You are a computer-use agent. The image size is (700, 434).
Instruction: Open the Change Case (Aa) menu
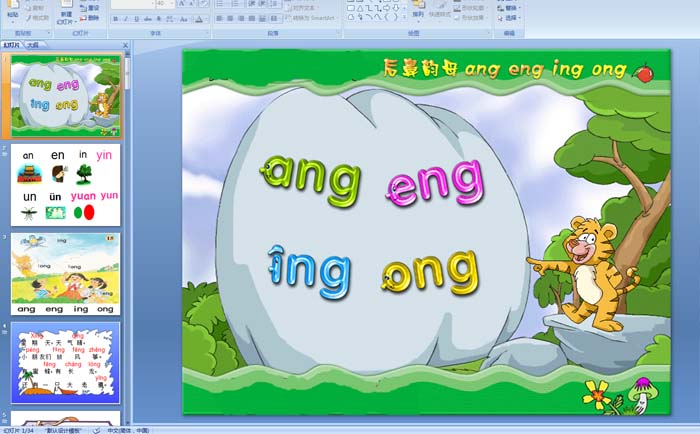tap(184, 19)
